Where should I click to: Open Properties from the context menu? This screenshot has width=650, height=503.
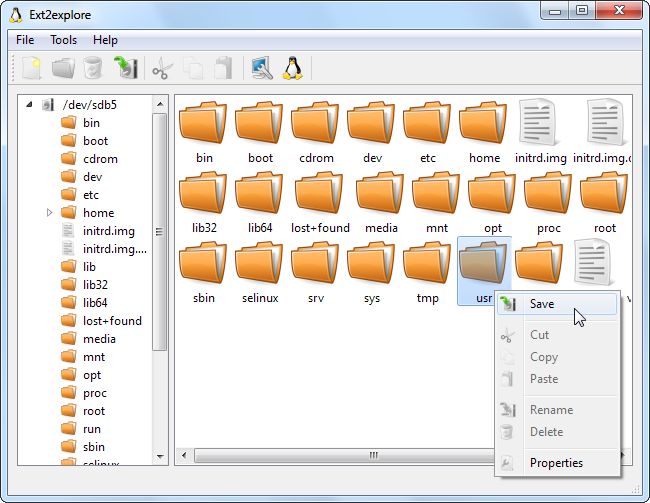pyautogui.click(x=557, y=463)
